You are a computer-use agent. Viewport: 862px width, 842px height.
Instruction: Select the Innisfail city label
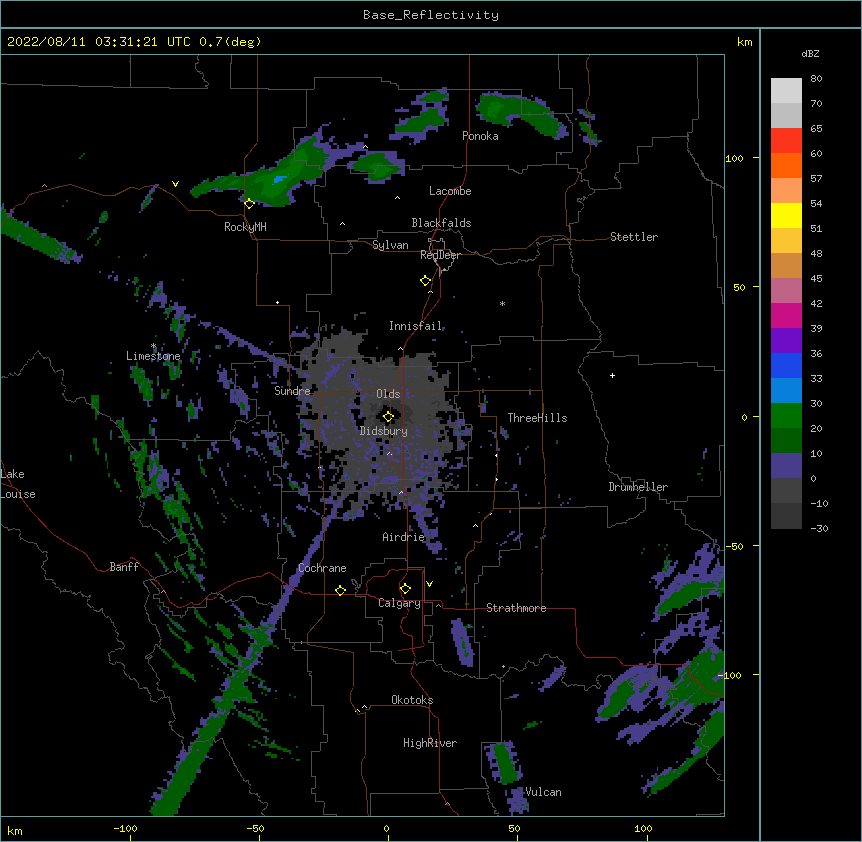415,326
